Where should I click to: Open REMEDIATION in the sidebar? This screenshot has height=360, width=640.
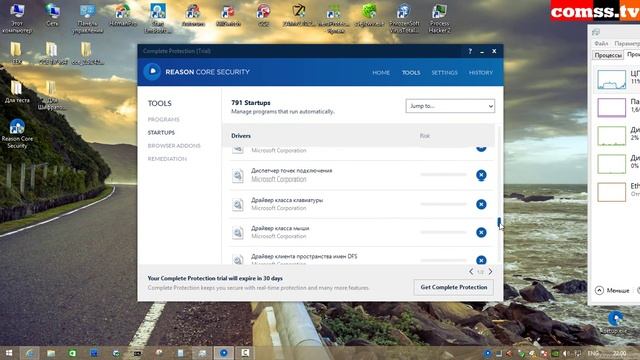click(167, 159)
